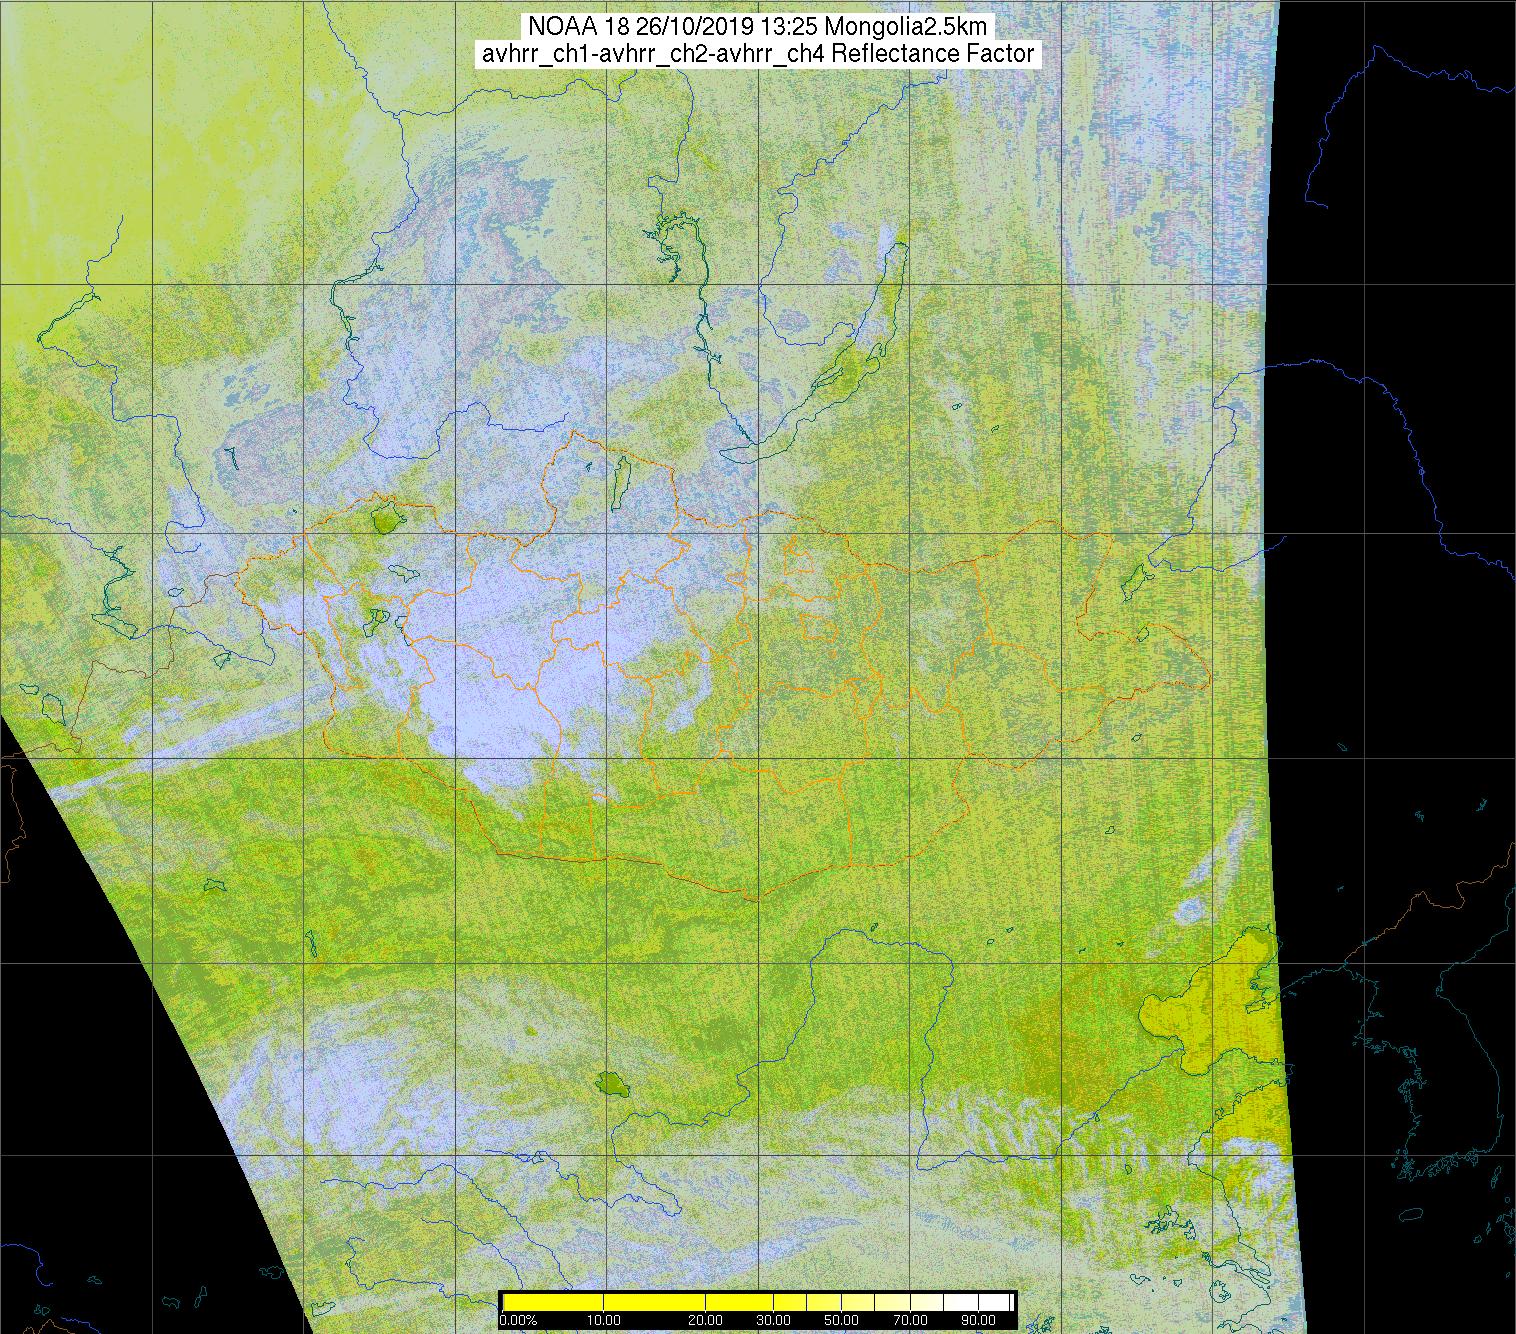Screen dimensions: 1516x1334
Task: Click the "0.00%" label on the colorbar
Action: [518, 1320]
